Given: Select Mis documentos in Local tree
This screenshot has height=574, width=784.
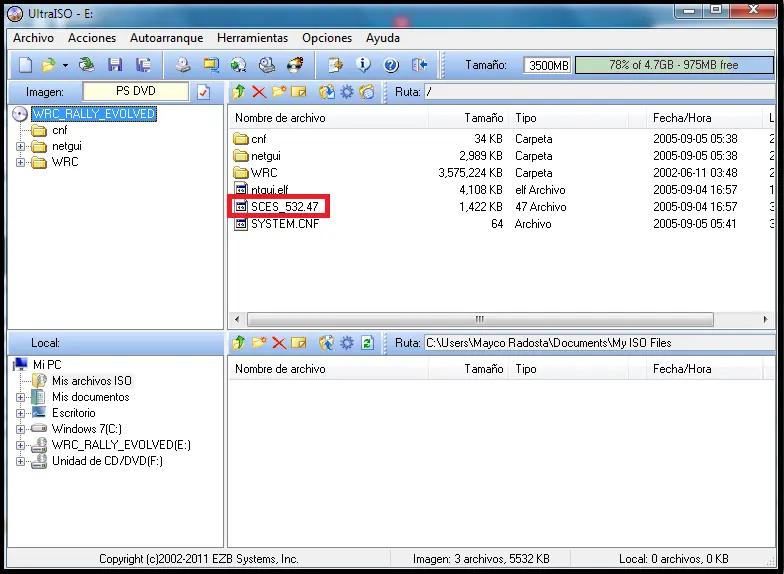Looking at the screenshot, I should click(x=90, y=397).
